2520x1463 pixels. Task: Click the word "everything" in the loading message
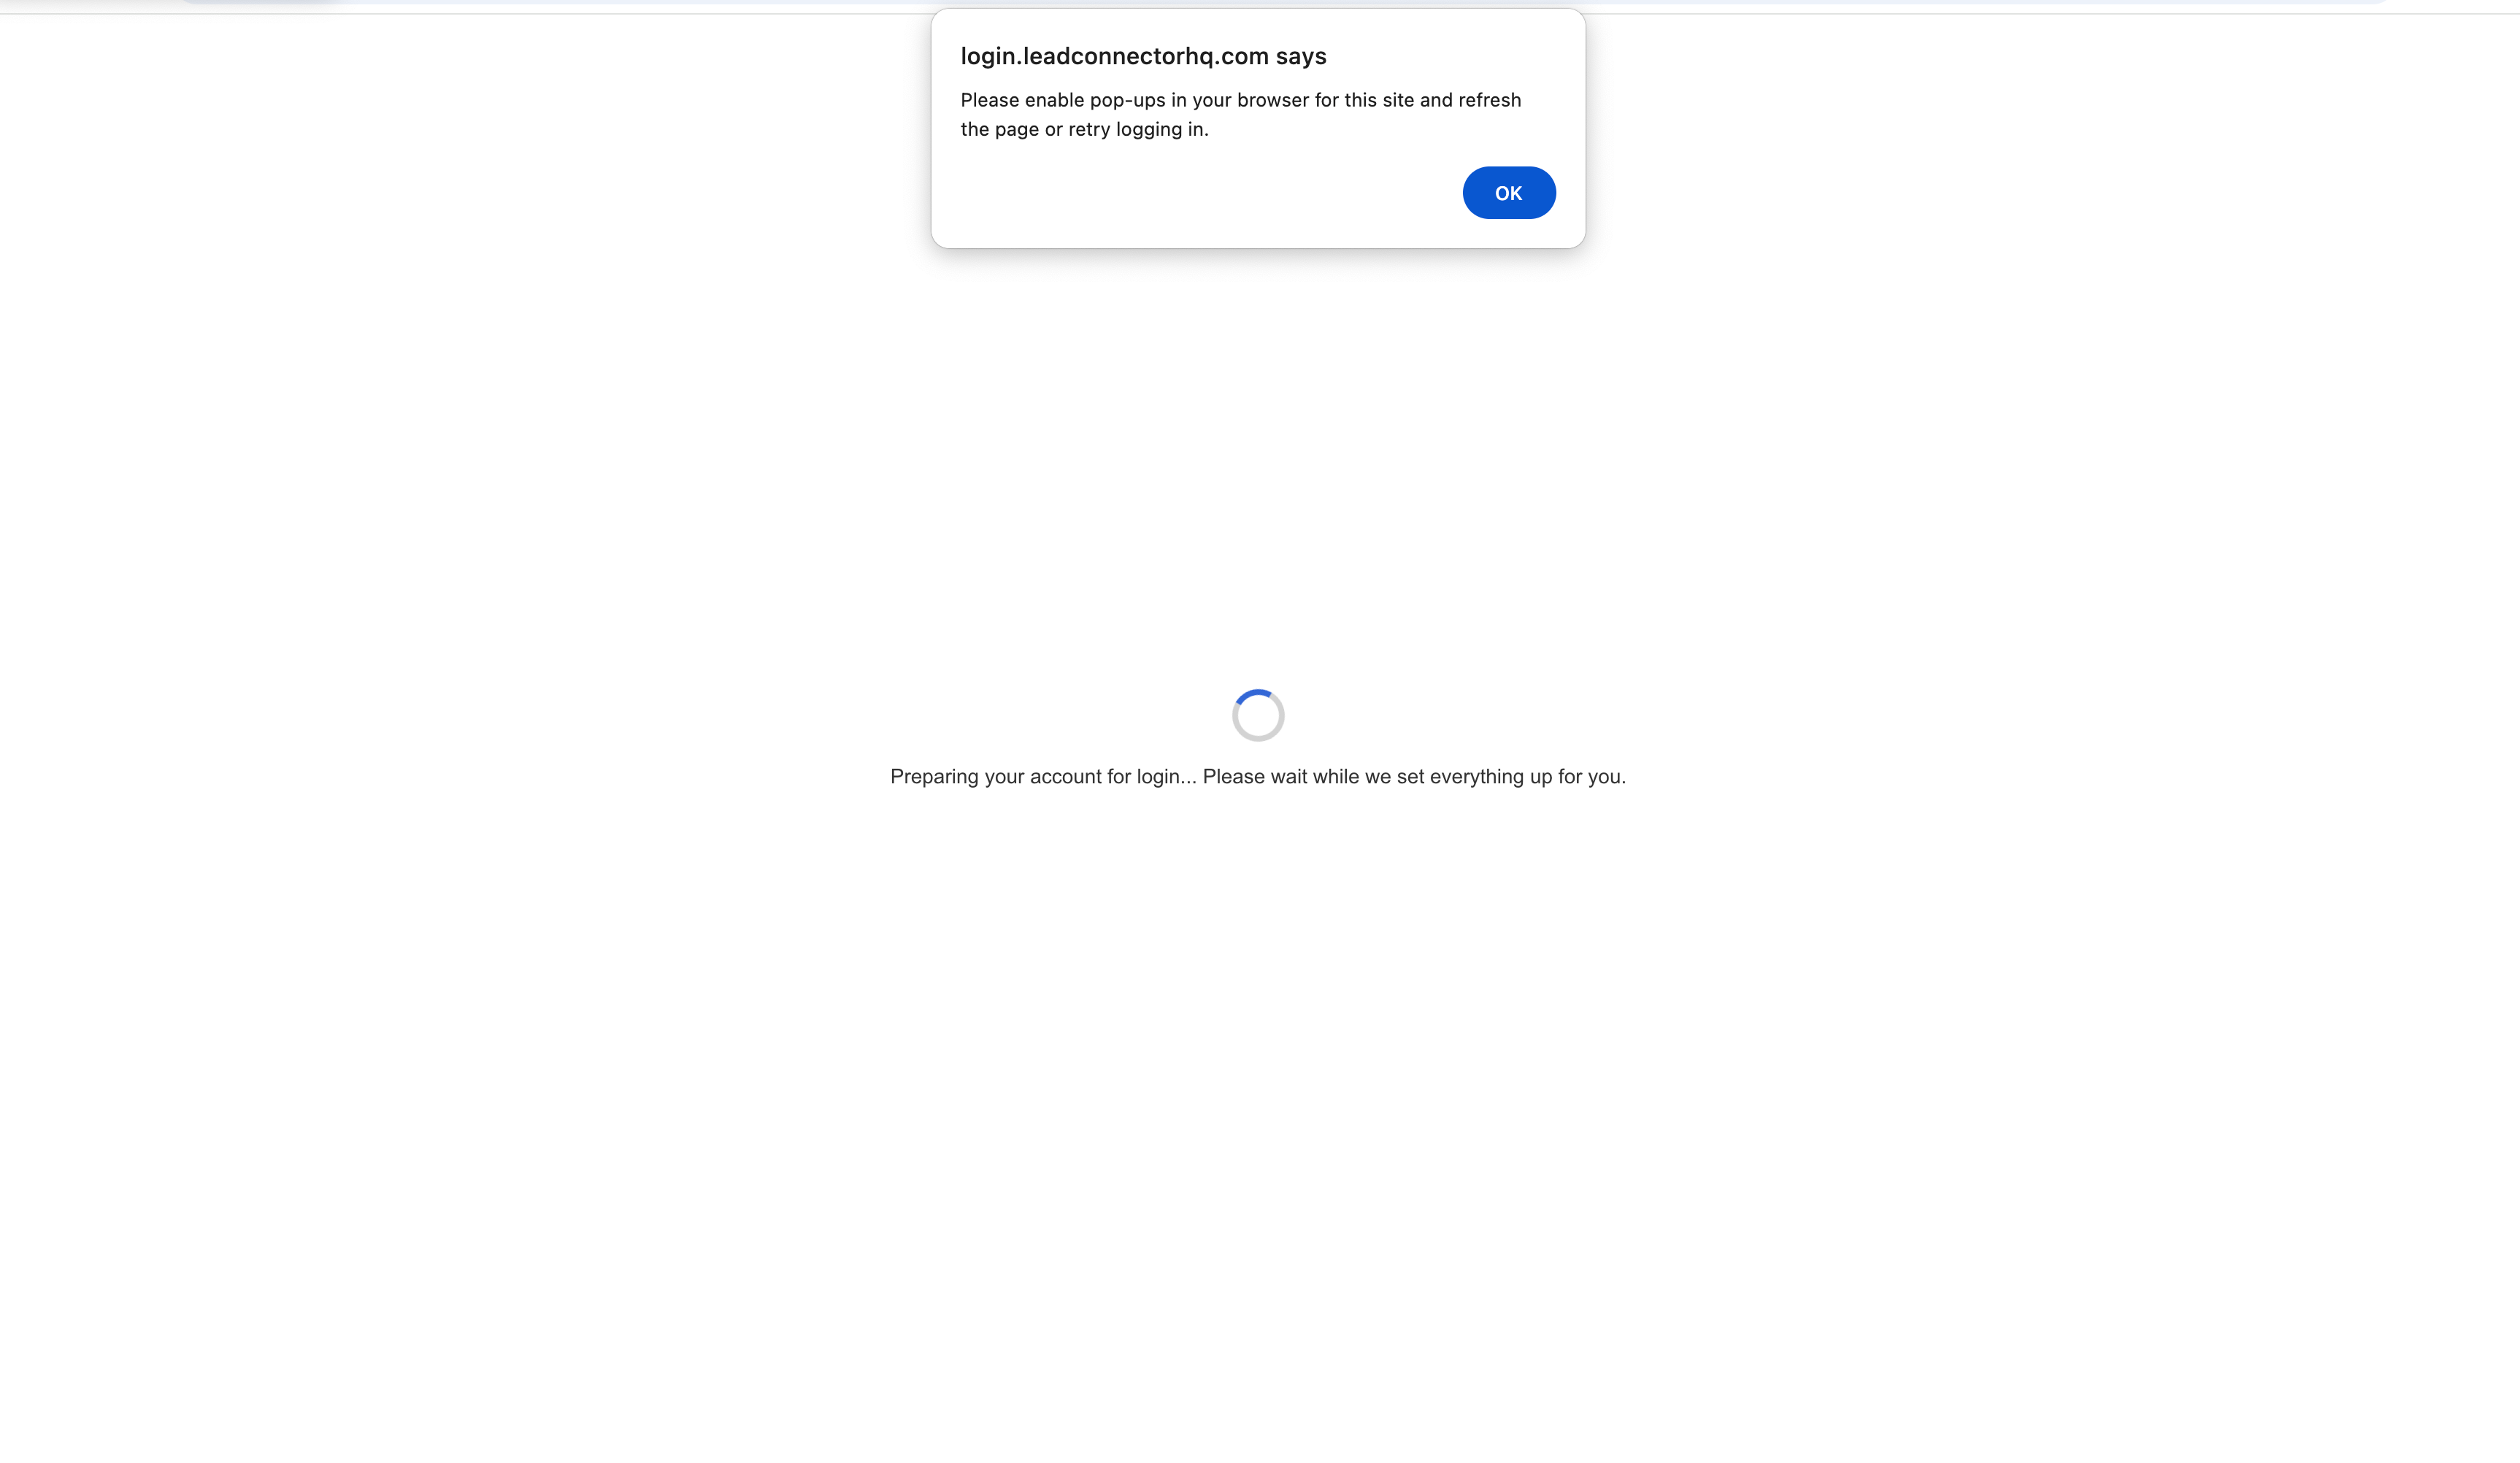click(x=1476, y=776)
